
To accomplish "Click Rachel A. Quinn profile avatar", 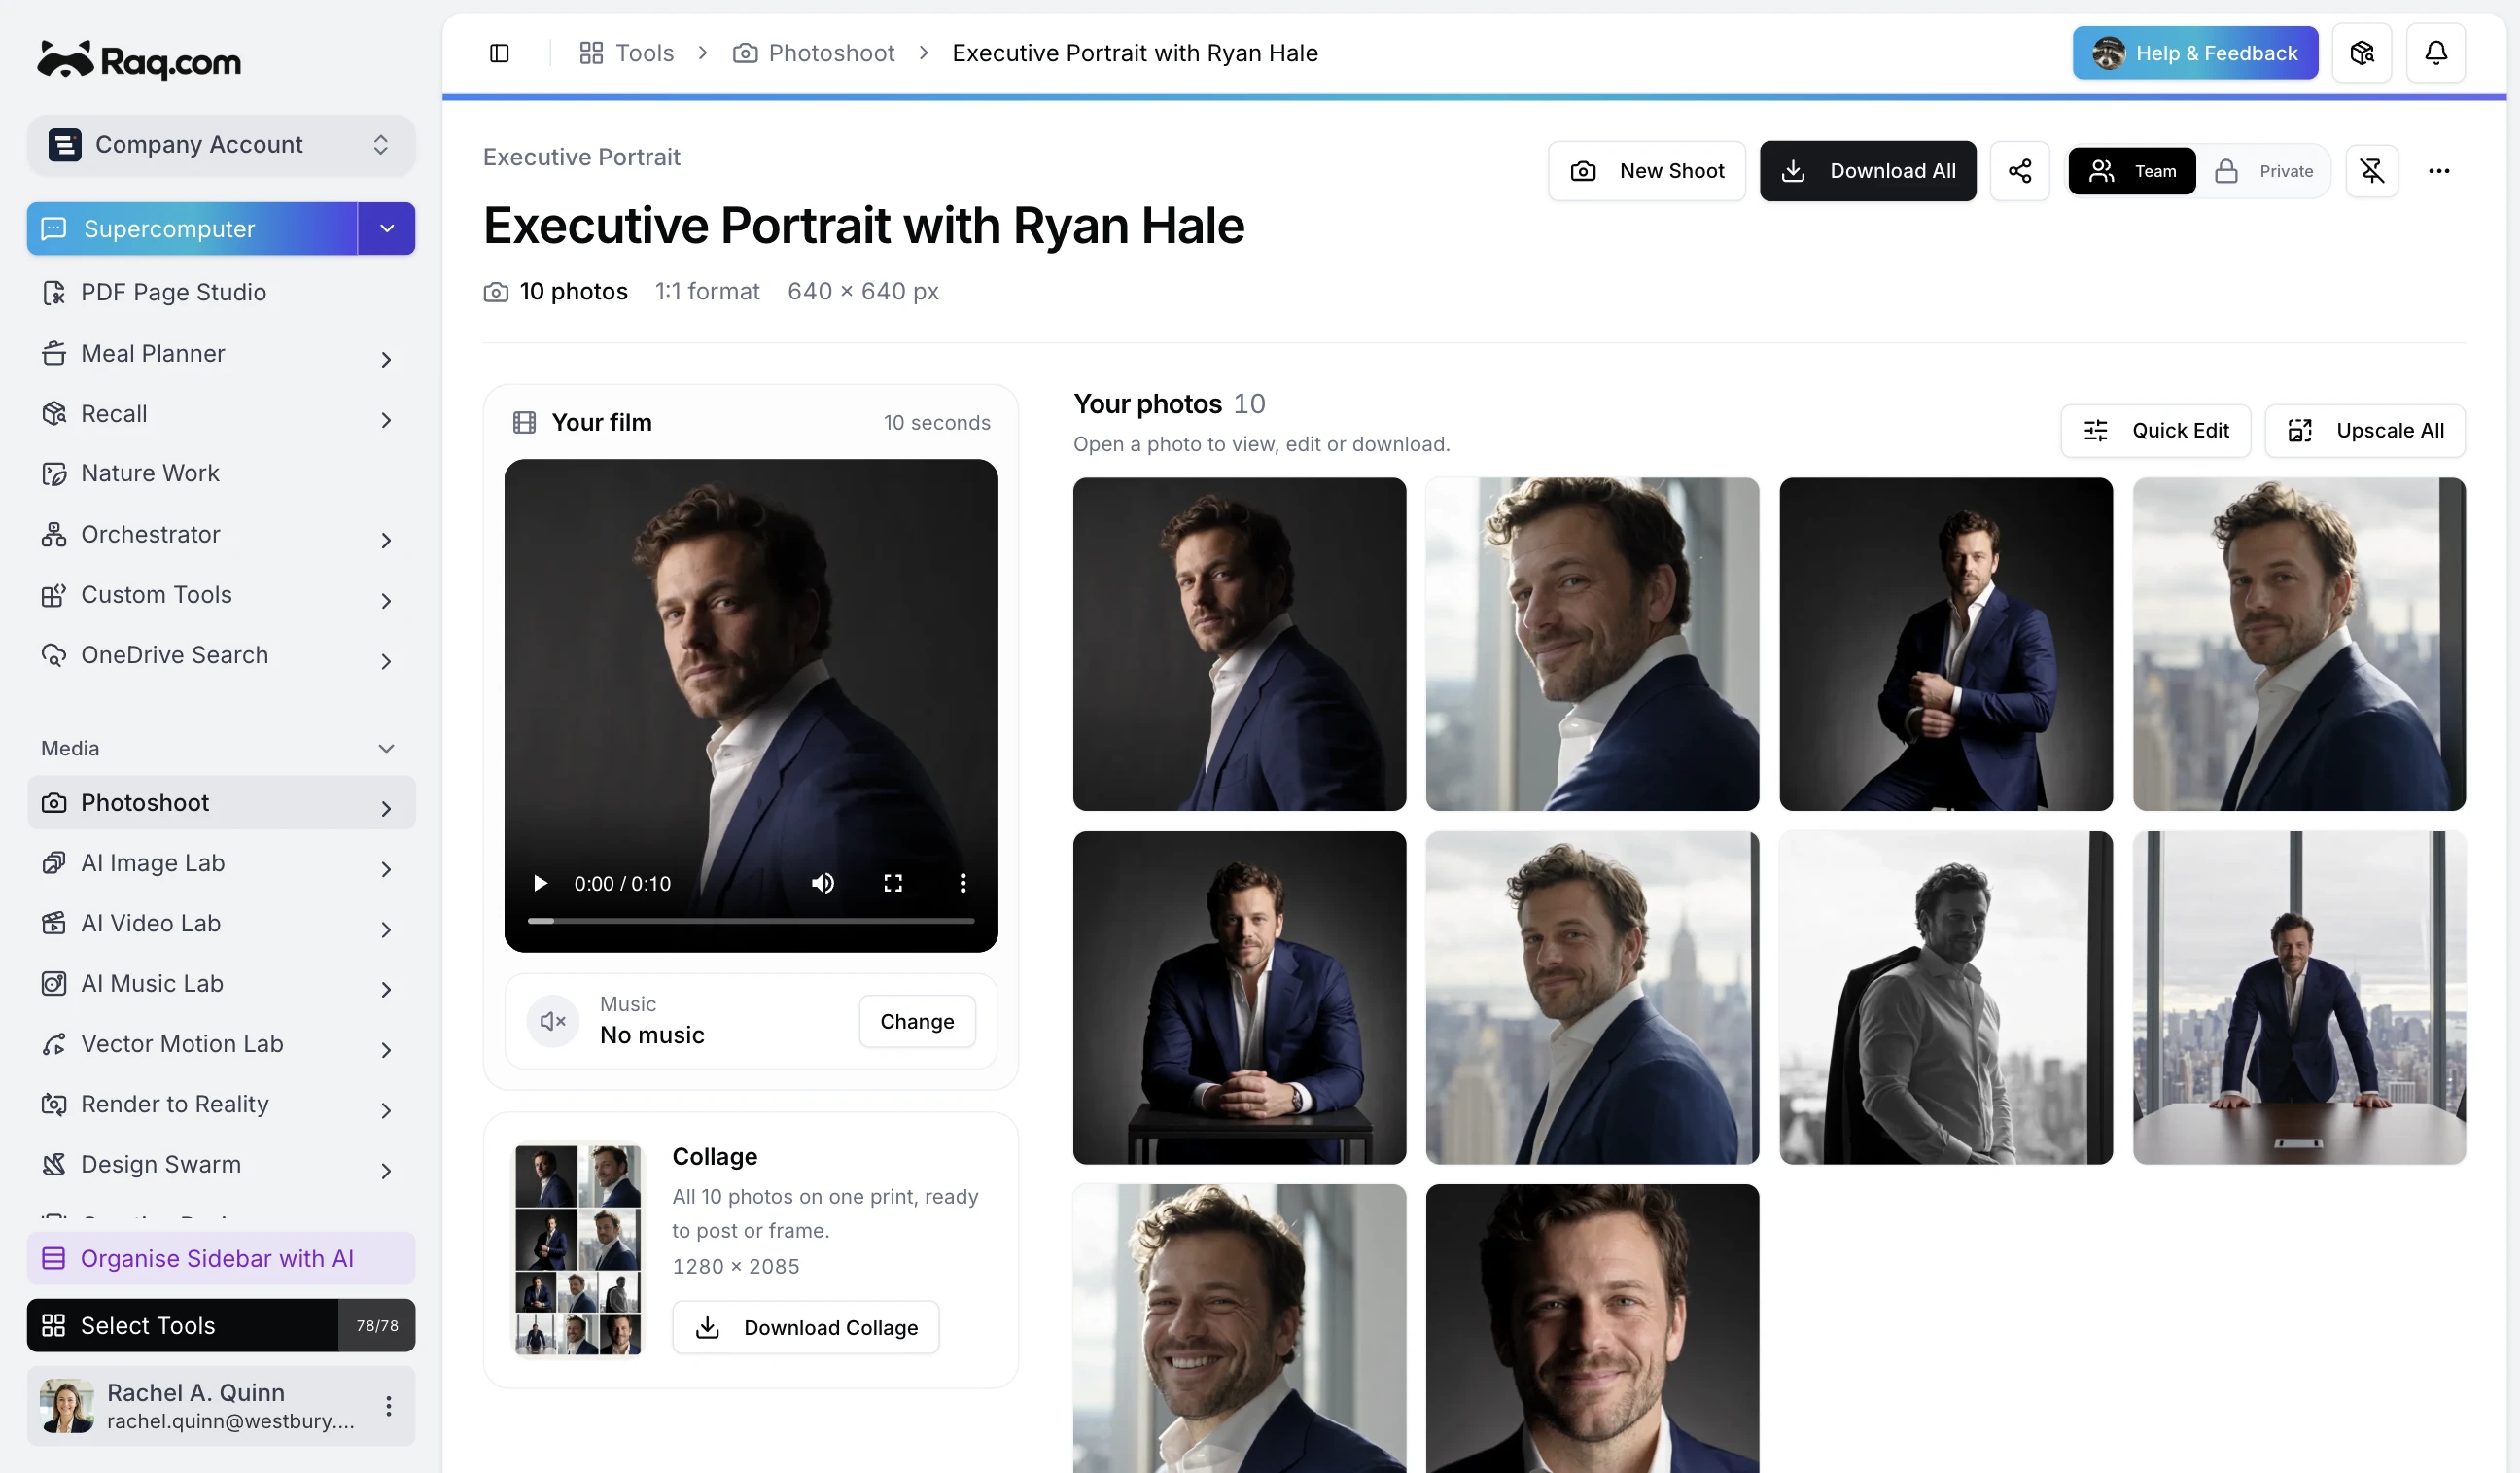I will tap(67, 1406).
